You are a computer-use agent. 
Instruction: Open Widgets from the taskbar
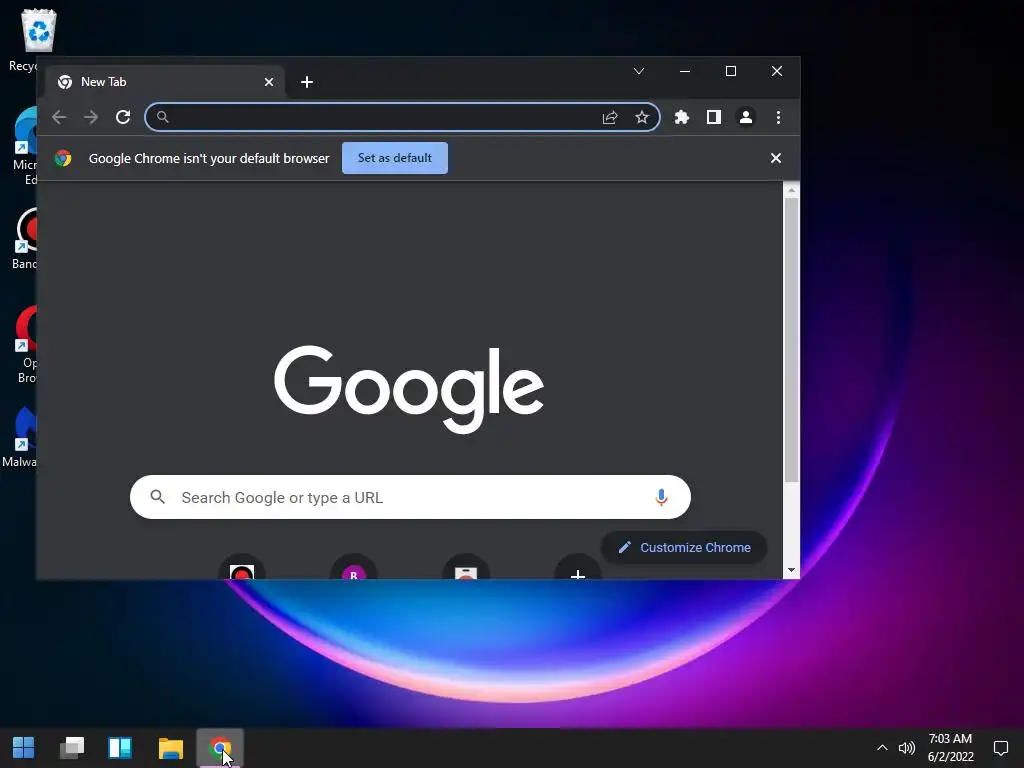[x=120, y=748]
